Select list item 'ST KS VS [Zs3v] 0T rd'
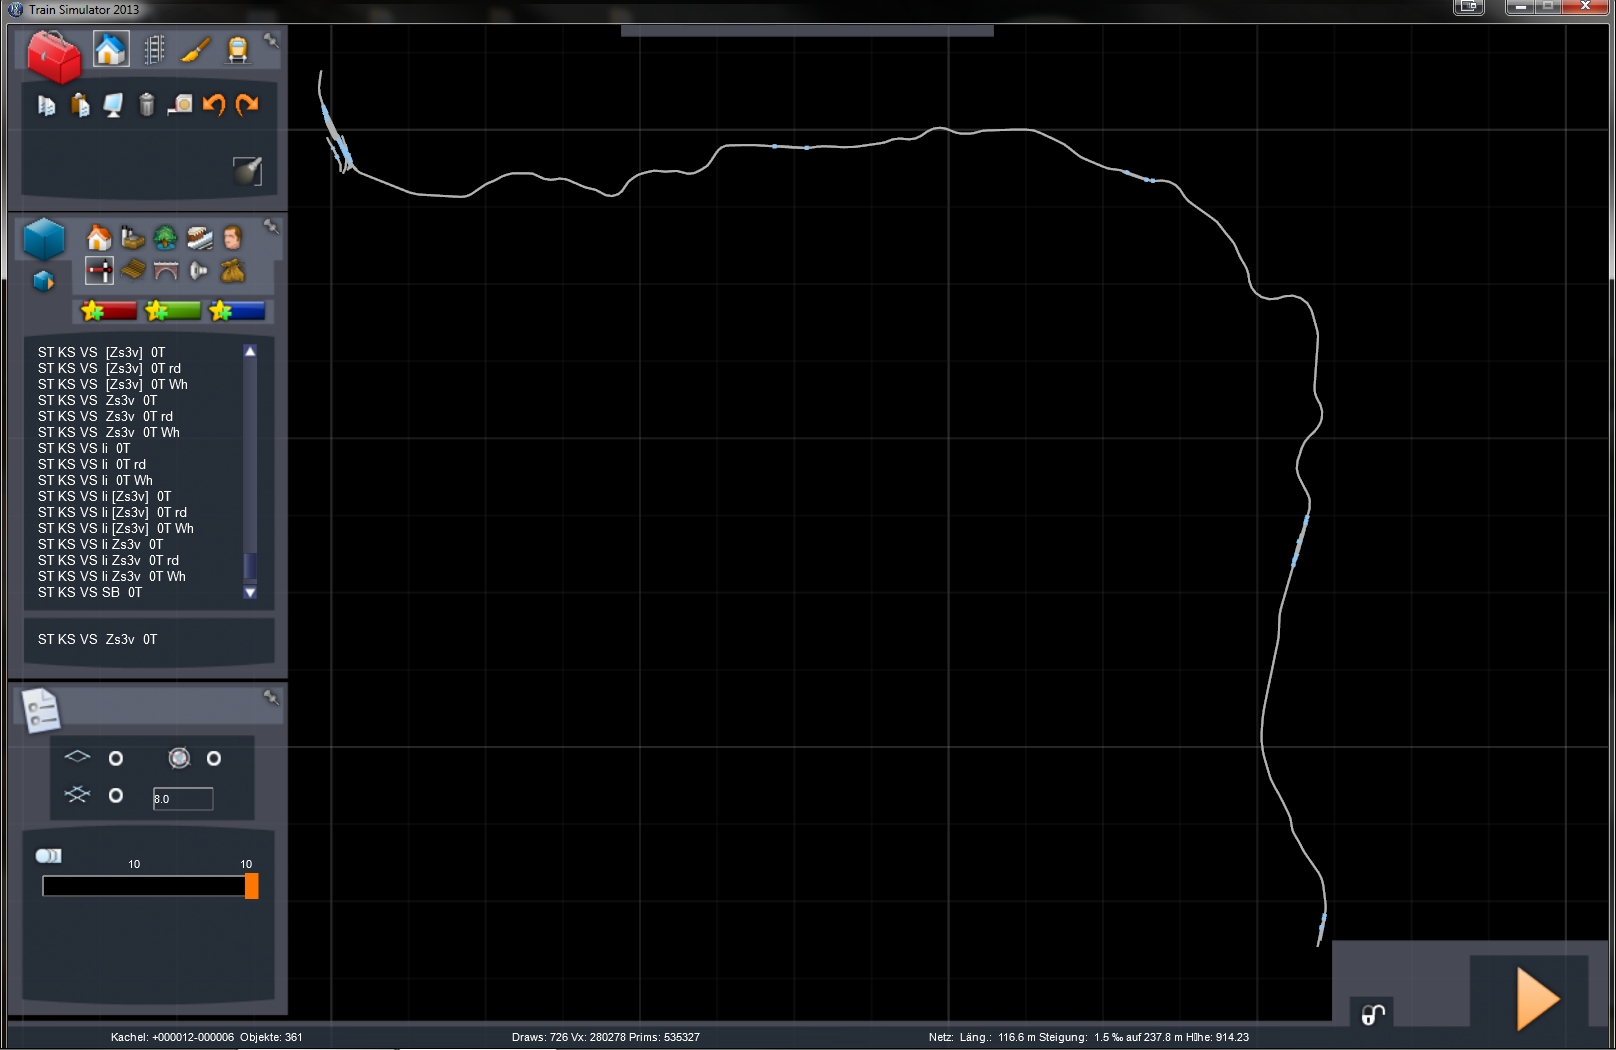Image resolution: width=1616 pixels, height=1050 pixels. 110,368
